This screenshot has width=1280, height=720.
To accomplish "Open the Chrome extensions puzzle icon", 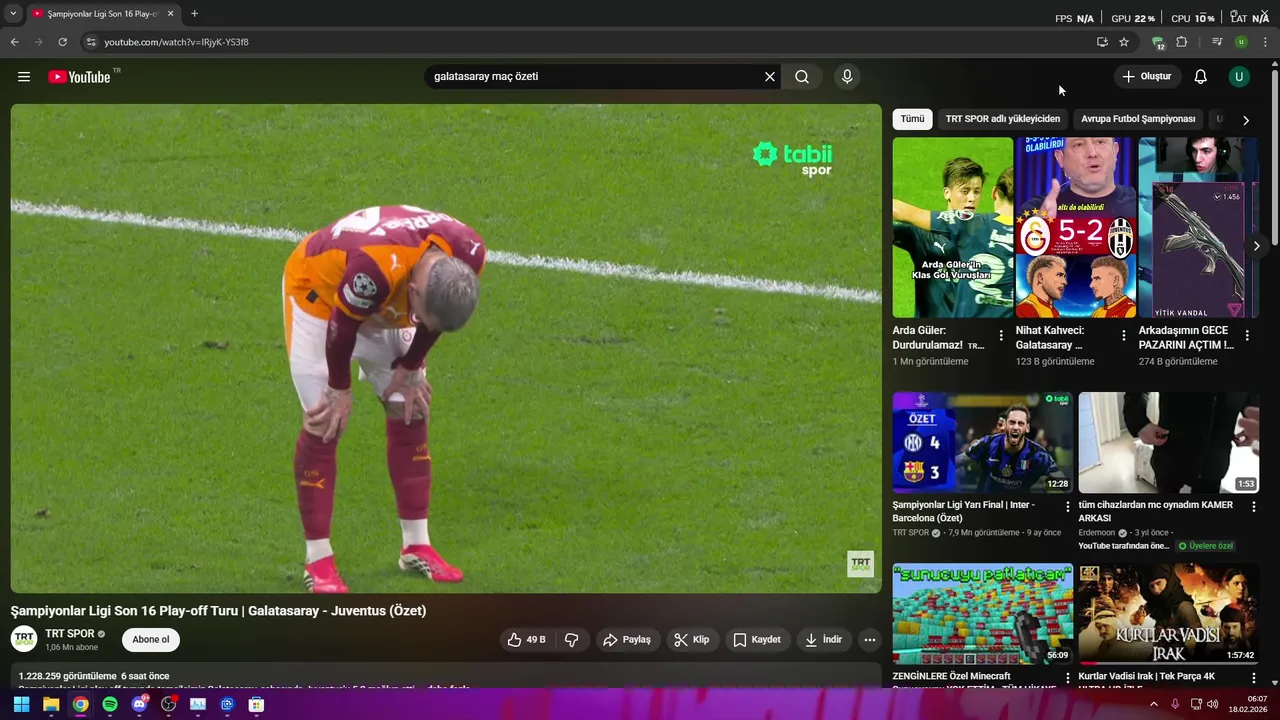I will 1182,42.
